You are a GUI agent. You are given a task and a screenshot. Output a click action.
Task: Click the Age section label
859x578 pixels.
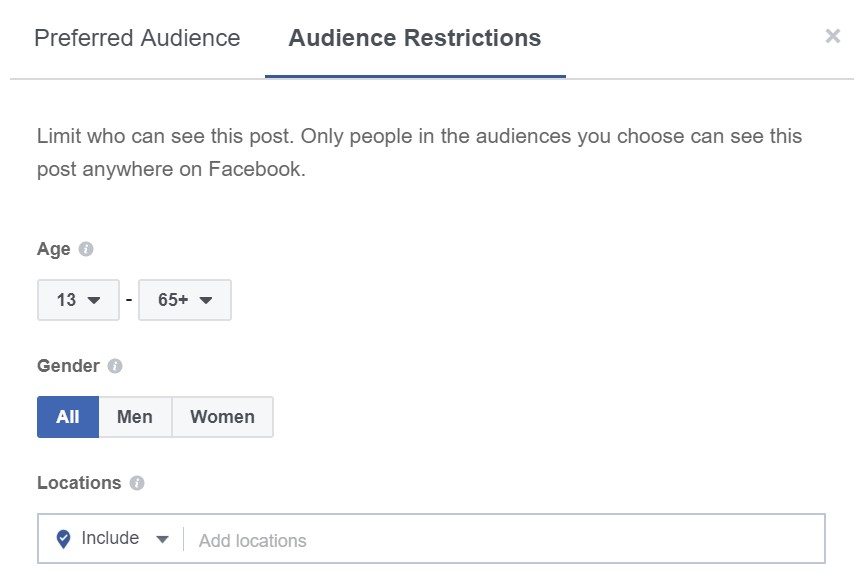(54, 249)
